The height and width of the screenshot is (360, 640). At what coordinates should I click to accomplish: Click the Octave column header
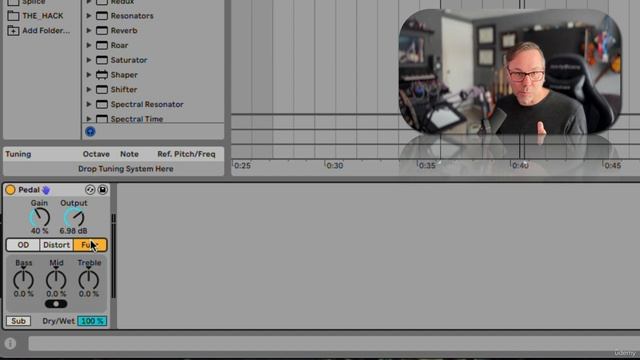pos(96,154)
